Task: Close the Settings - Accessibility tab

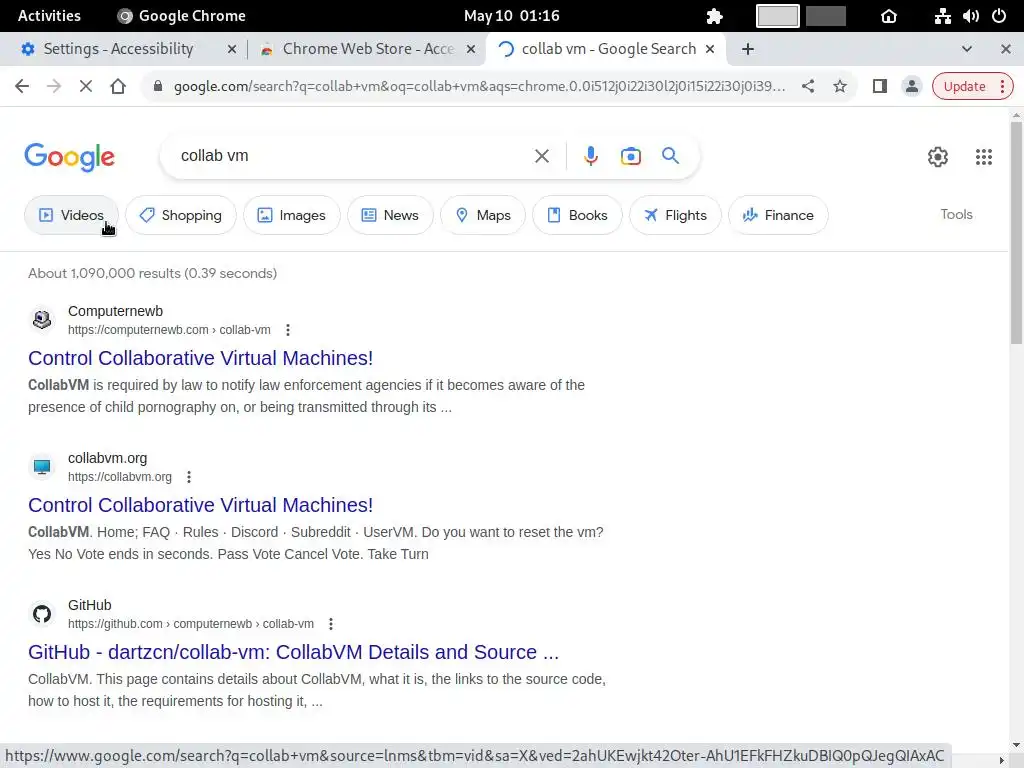Action: click(232, 49)
